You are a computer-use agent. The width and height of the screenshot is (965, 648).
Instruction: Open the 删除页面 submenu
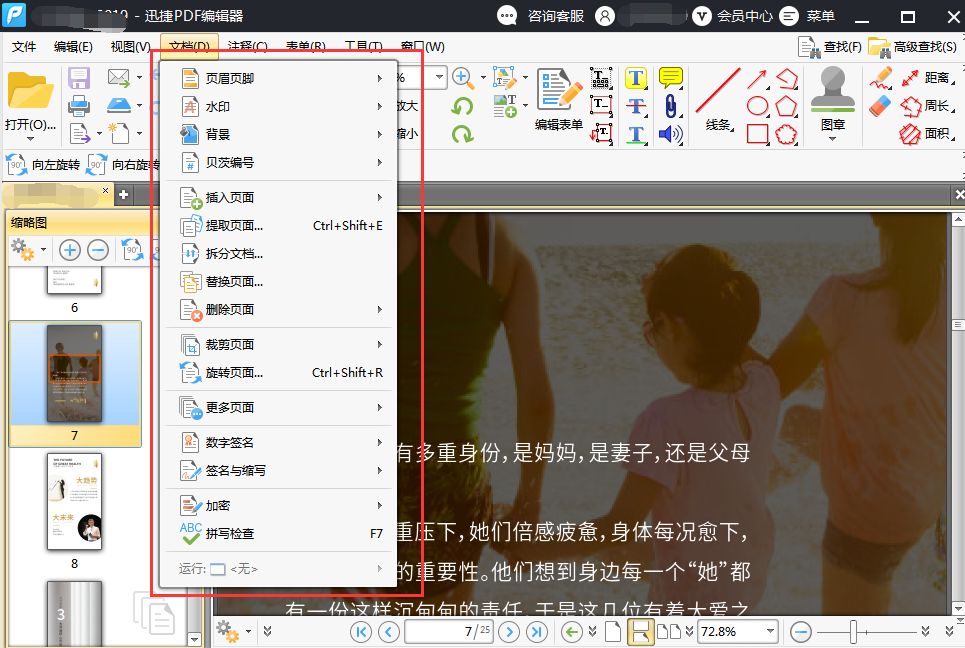[279, 310]
